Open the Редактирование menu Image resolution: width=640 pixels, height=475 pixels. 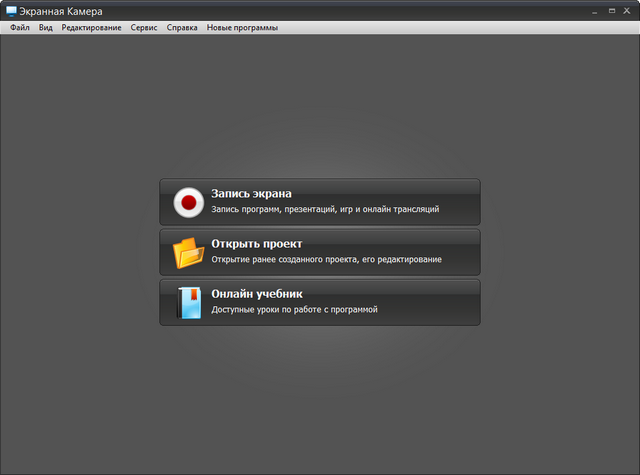tap(91, 28)
